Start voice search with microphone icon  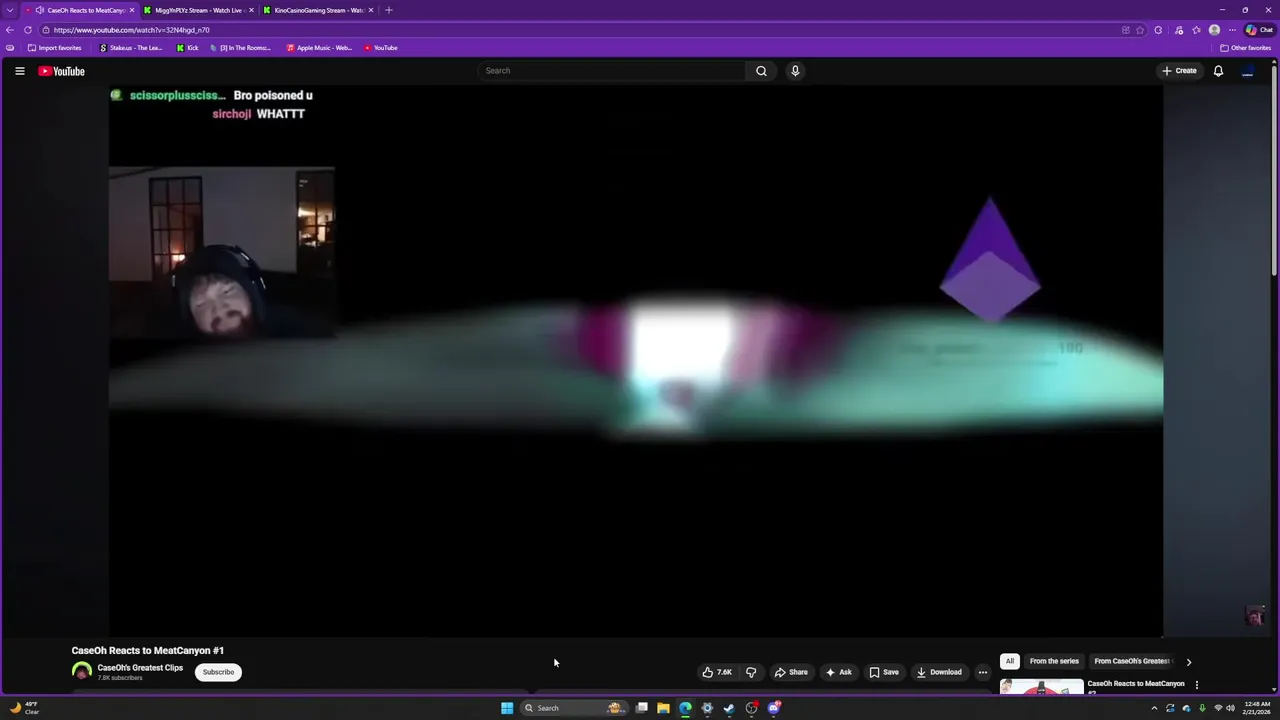pos(795,71)
